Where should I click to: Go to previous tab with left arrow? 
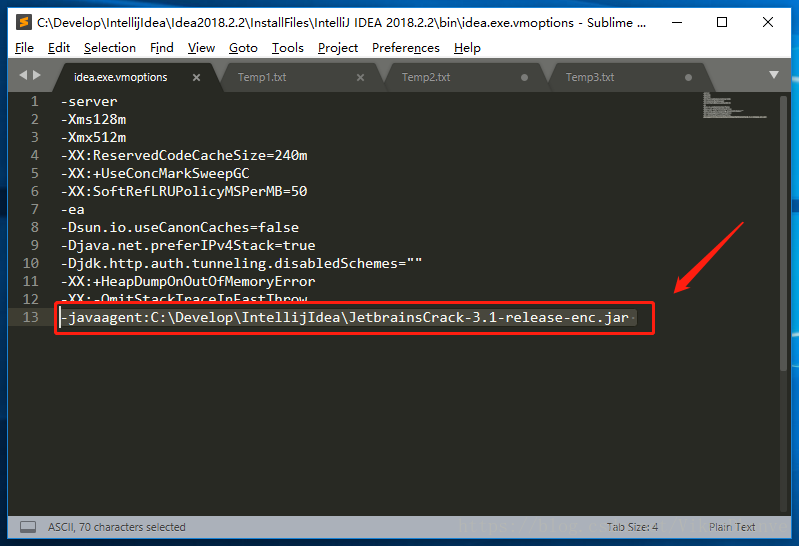coord(23,75)
